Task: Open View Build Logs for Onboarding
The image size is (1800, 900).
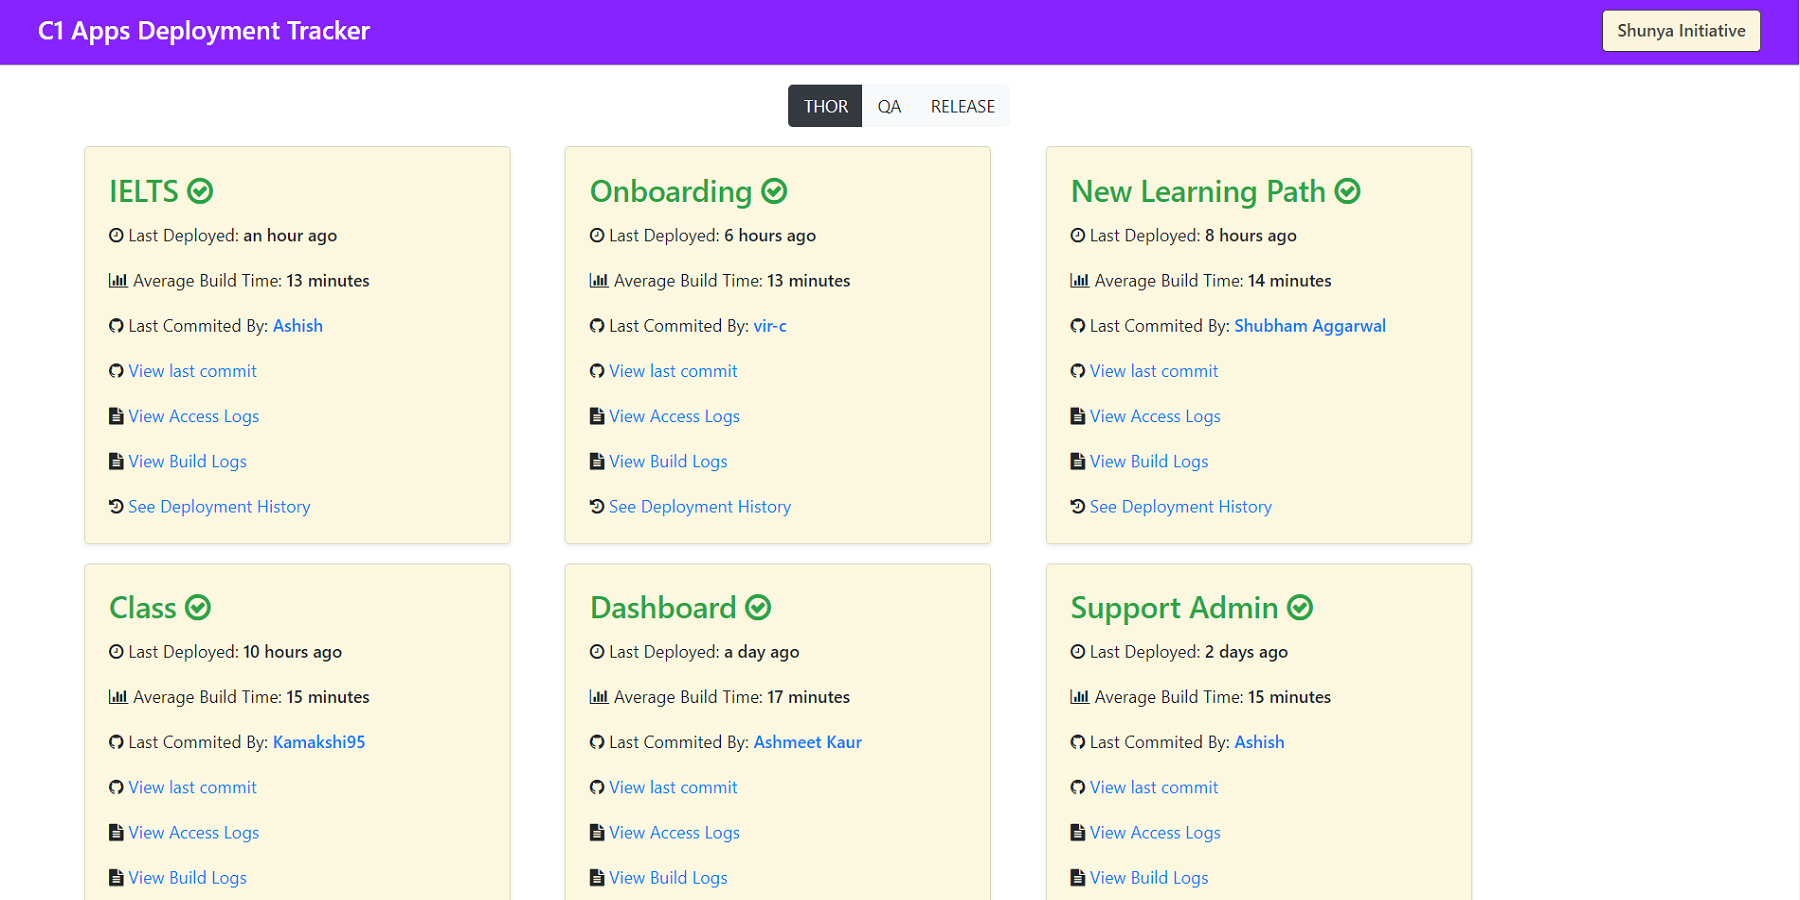Action: pyautogui.click(x=668, y=462)
